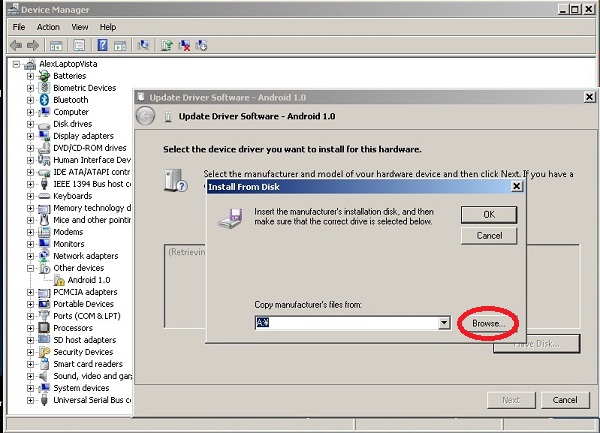Viewport: 600px width, 433px height.
Task: Click Update Driver Software toolbar icon
Action: coord(166,46)
